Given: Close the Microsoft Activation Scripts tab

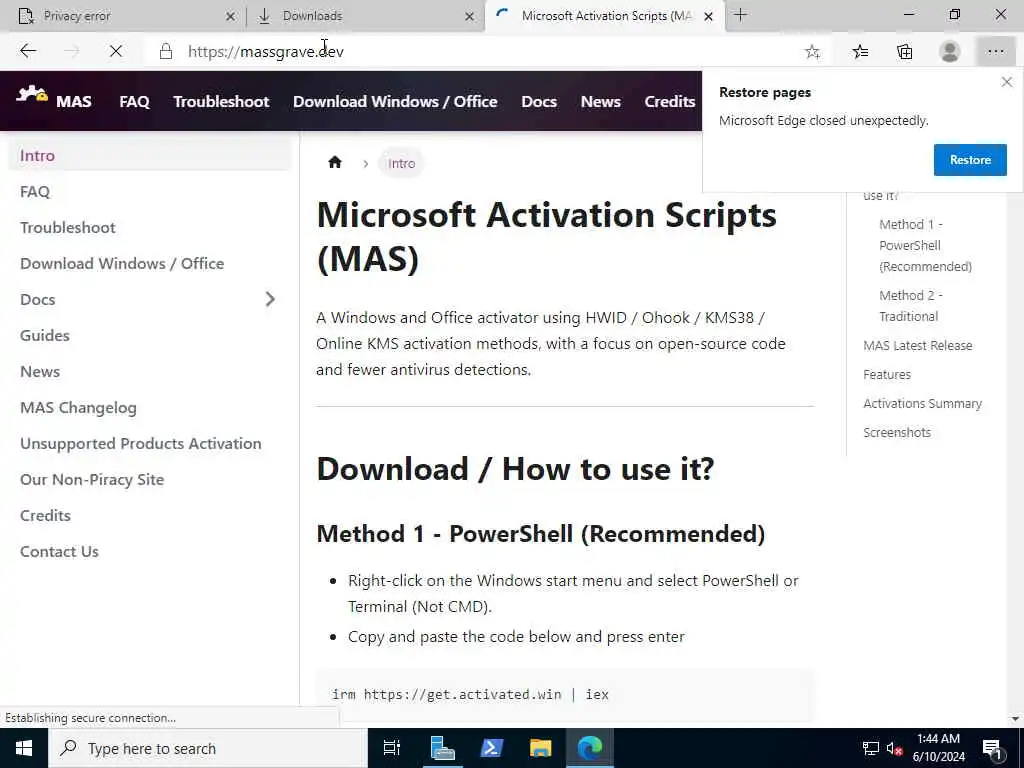Looking at the screenshot, I should [x=708, y=16].
